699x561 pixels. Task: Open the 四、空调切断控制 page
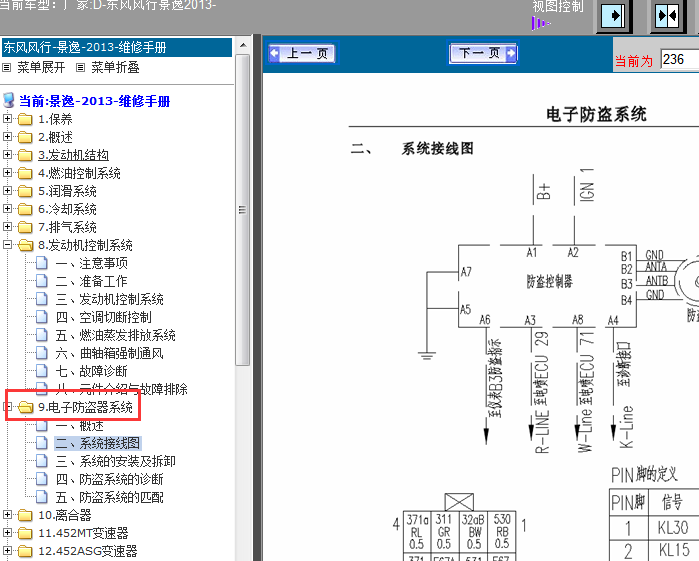pyautogui.click(x=103, y=317)
